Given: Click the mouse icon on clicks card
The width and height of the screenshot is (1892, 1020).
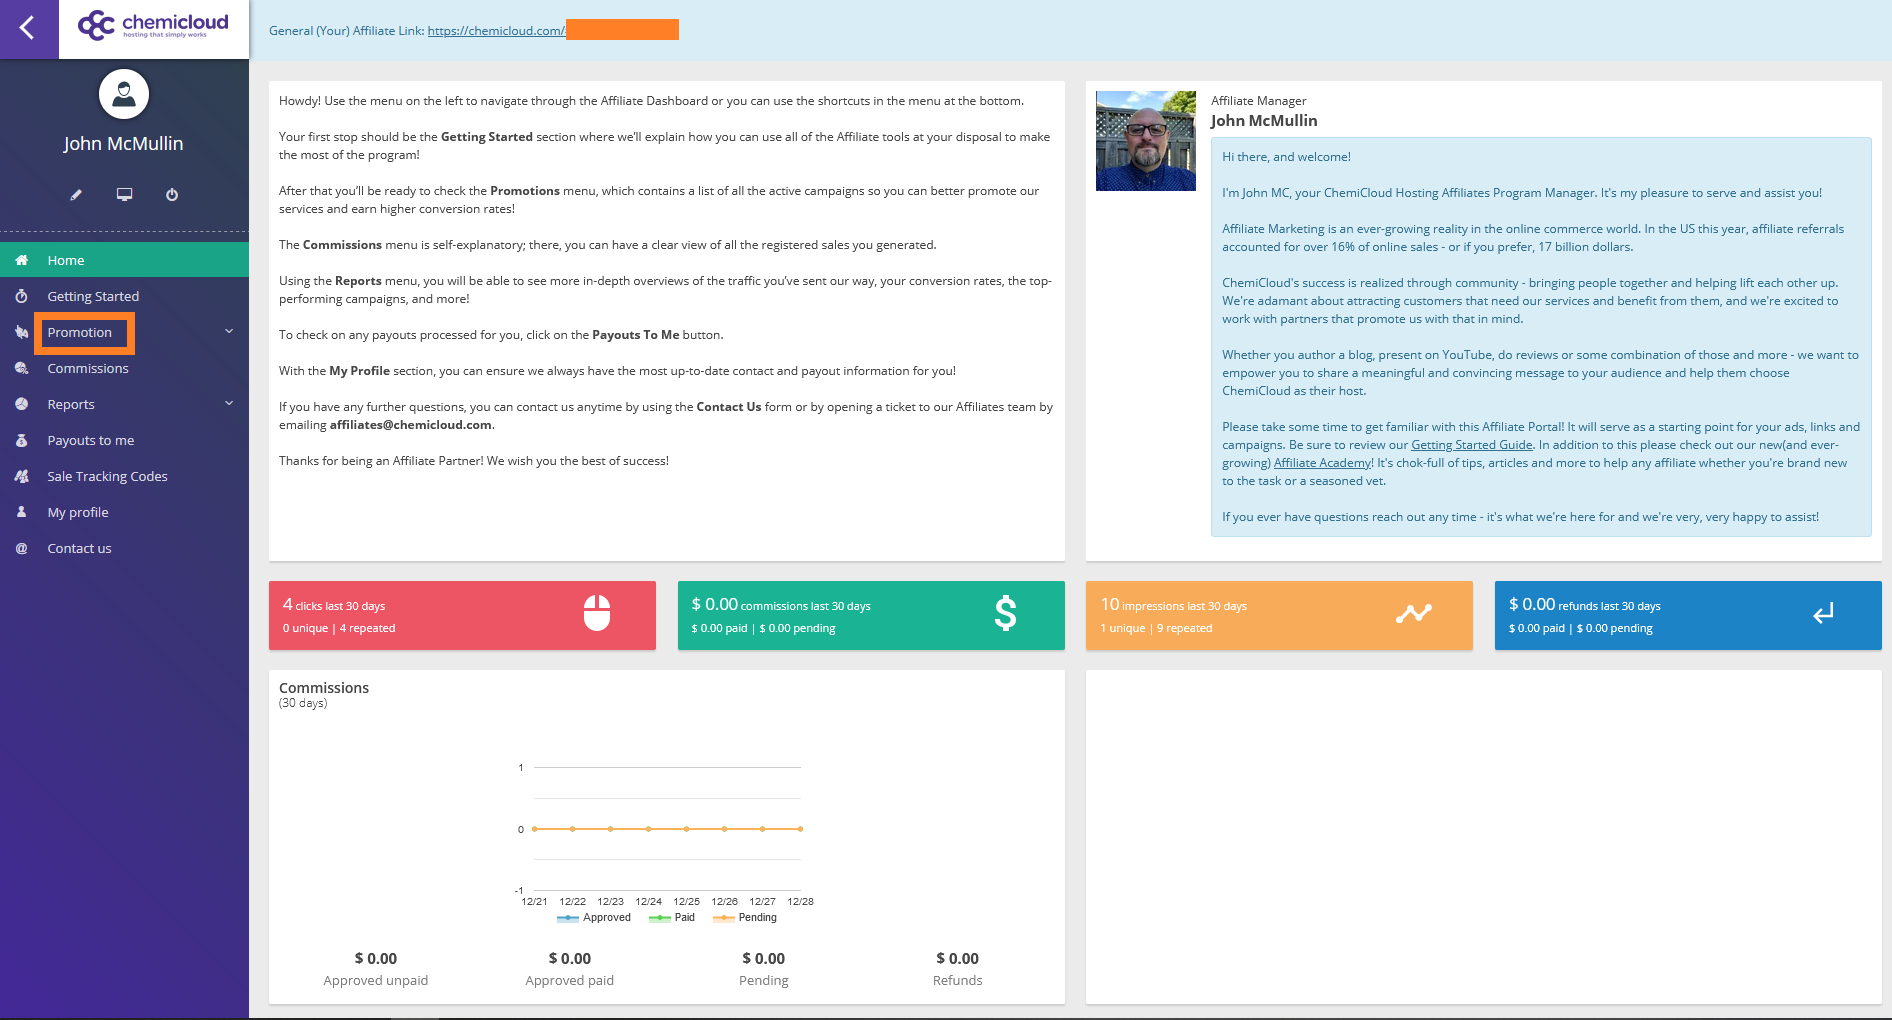Looking at the screenshot, I should click(x=597, y=614).
